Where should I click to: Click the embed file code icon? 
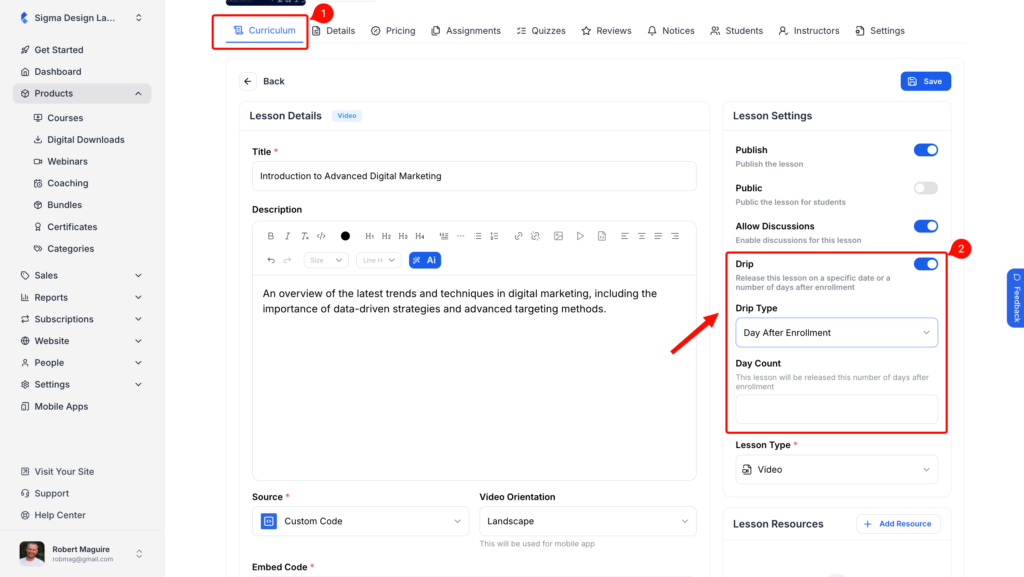tap(602, 236)
